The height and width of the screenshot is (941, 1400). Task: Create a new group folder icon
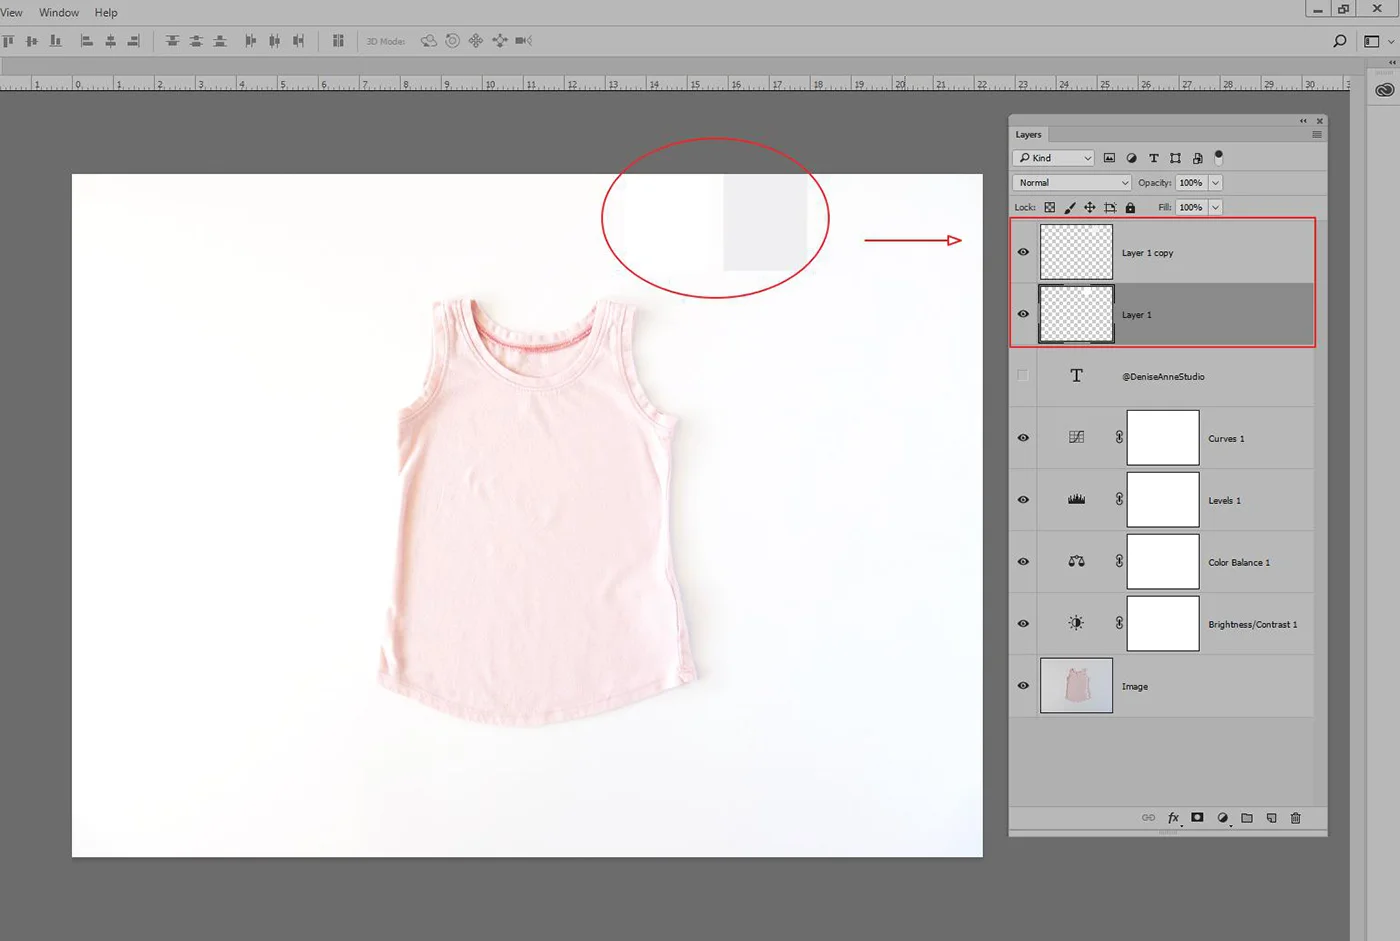[1247, 818]
